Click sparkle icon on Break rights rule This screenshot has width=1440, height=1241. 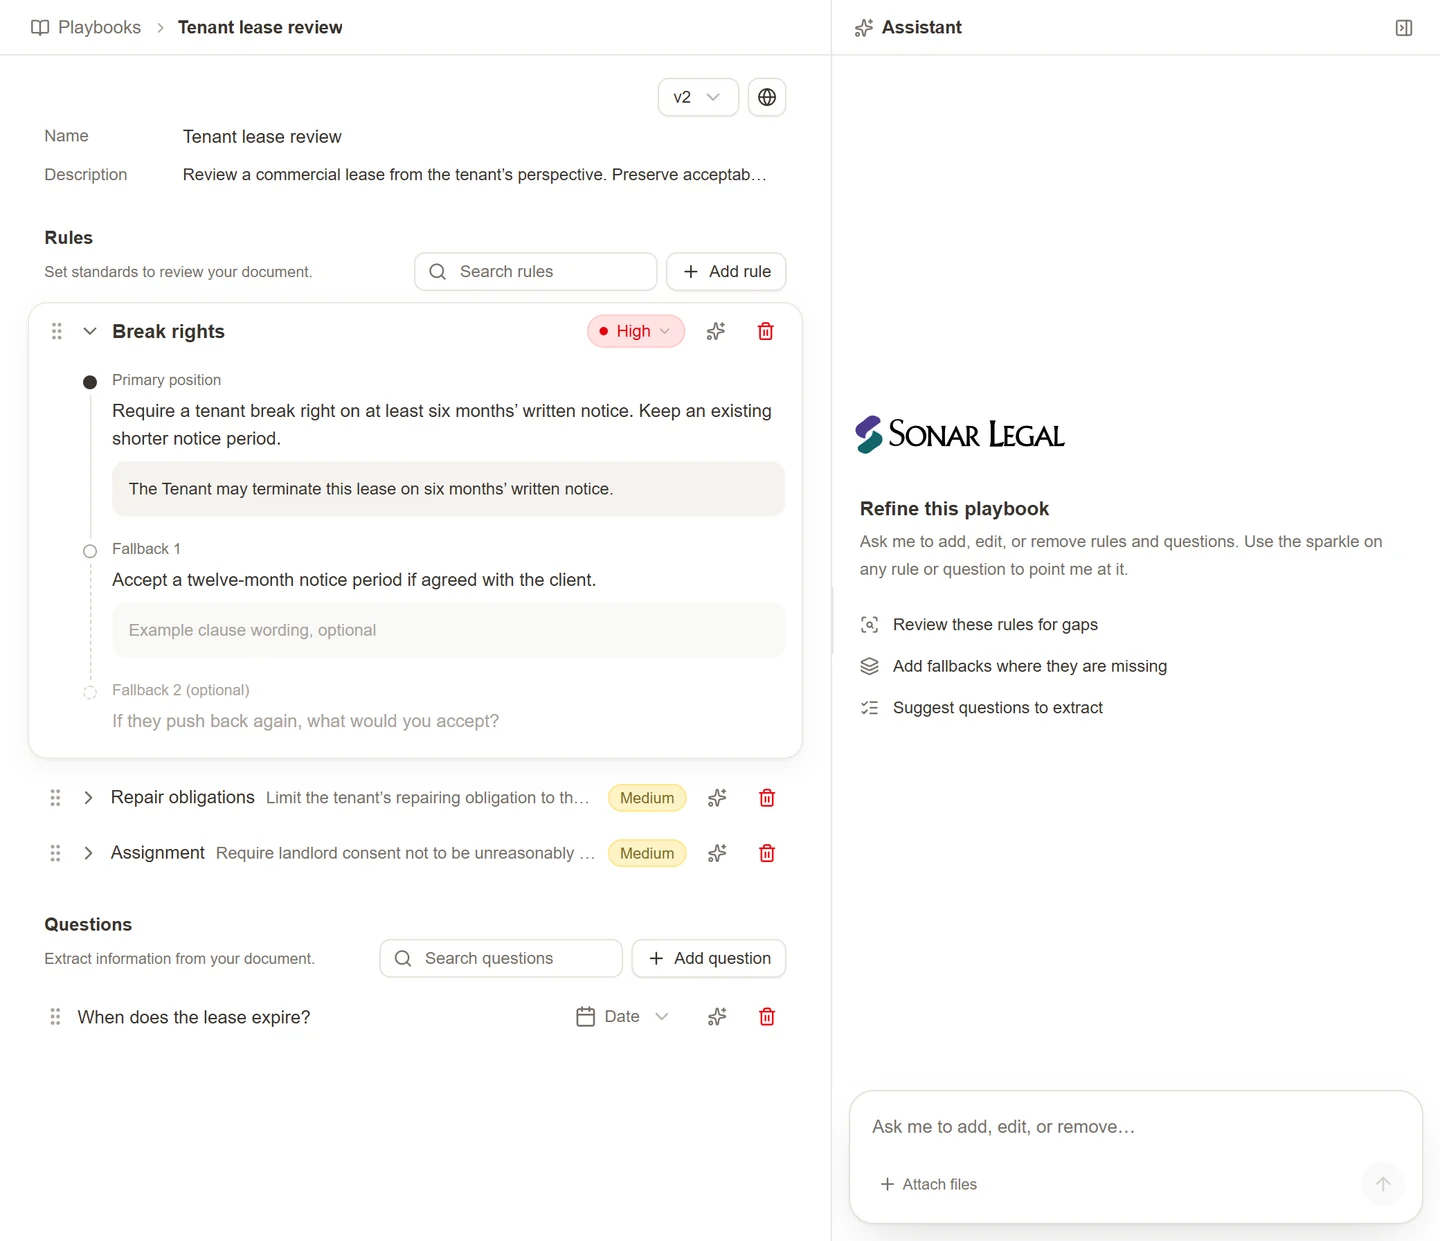pyautogui.click(x=716, y=331)
